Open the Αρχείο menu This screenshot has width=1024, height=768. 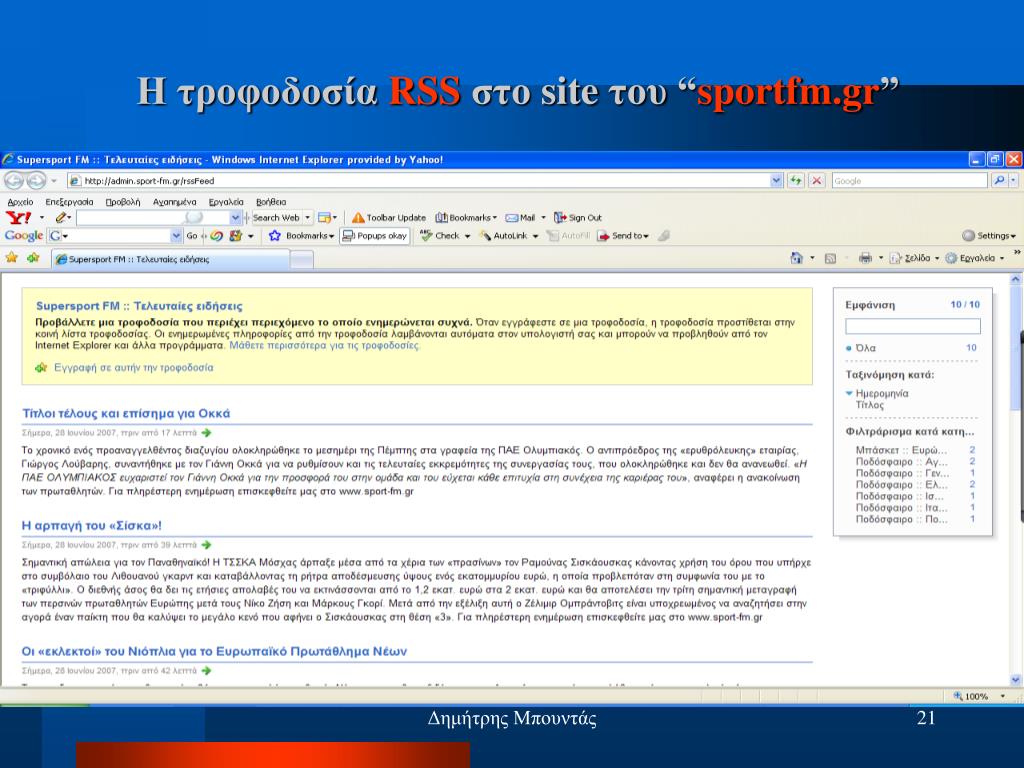coord(20,202)
